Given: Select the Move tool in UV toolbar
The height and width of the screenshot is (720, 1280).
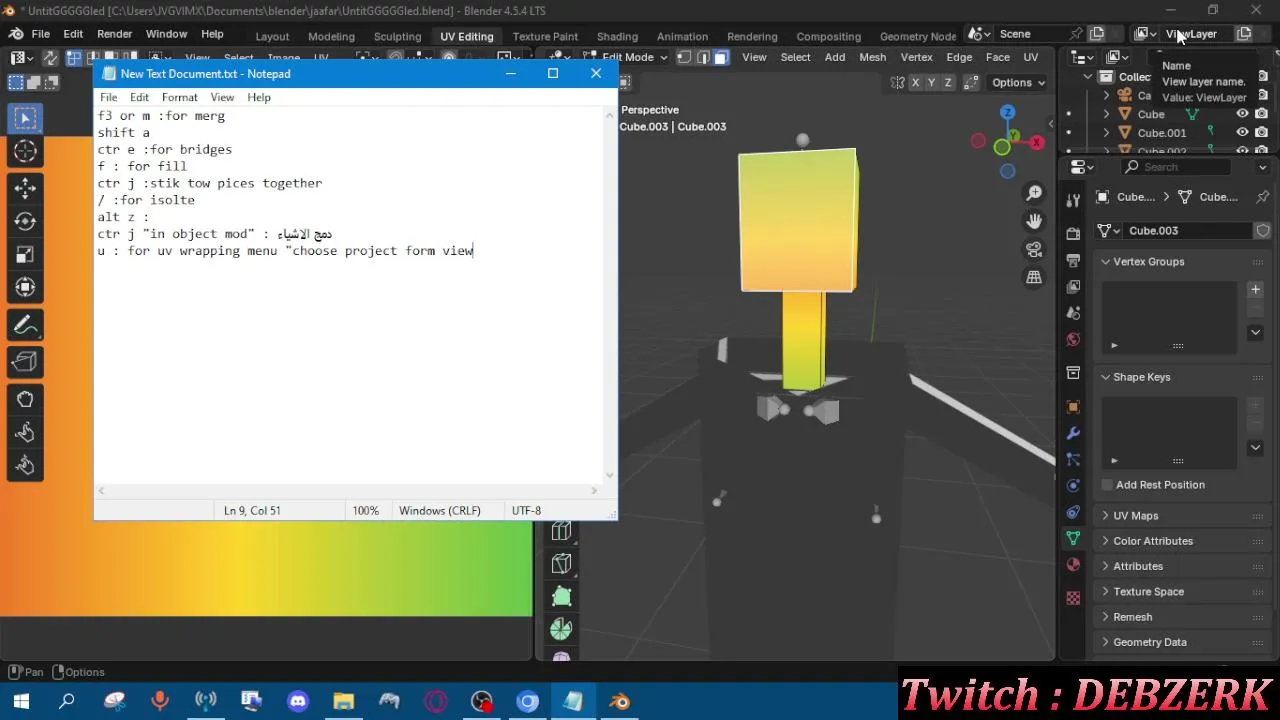Looking at the screenshot, I should [x=25, y=188].
